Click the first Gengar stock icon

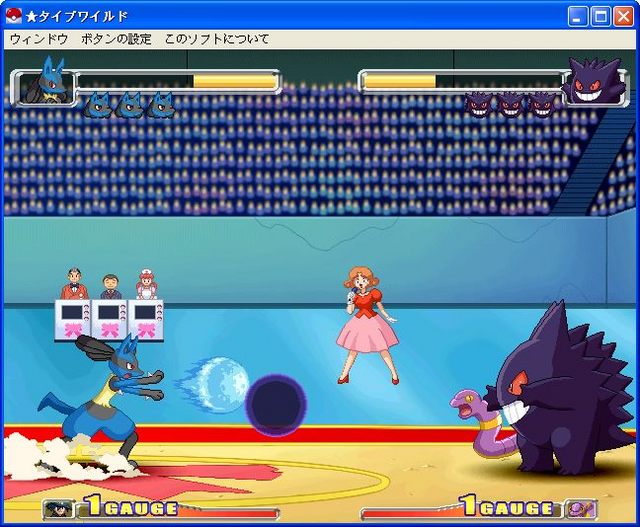(x=479, y=105)
